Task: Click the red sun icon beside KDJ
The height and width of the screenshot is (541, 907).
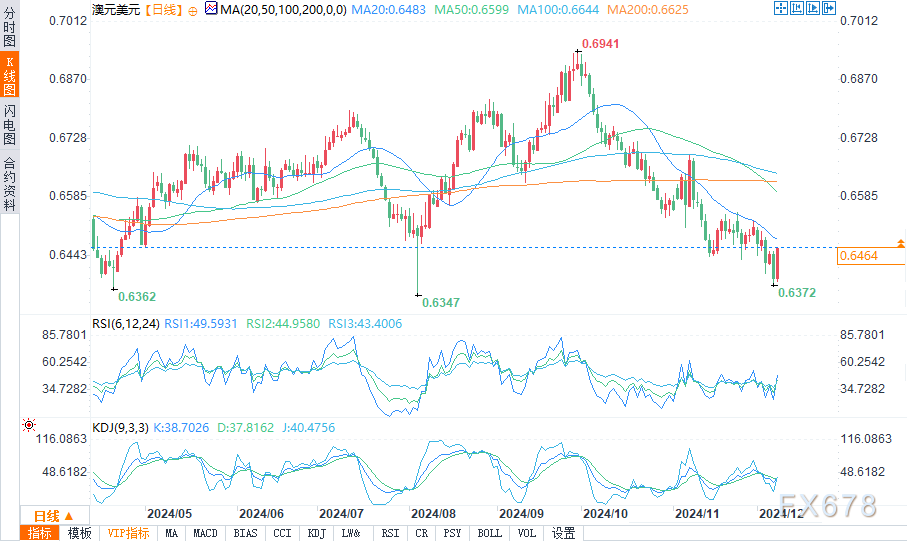Action: click(28, 425)
